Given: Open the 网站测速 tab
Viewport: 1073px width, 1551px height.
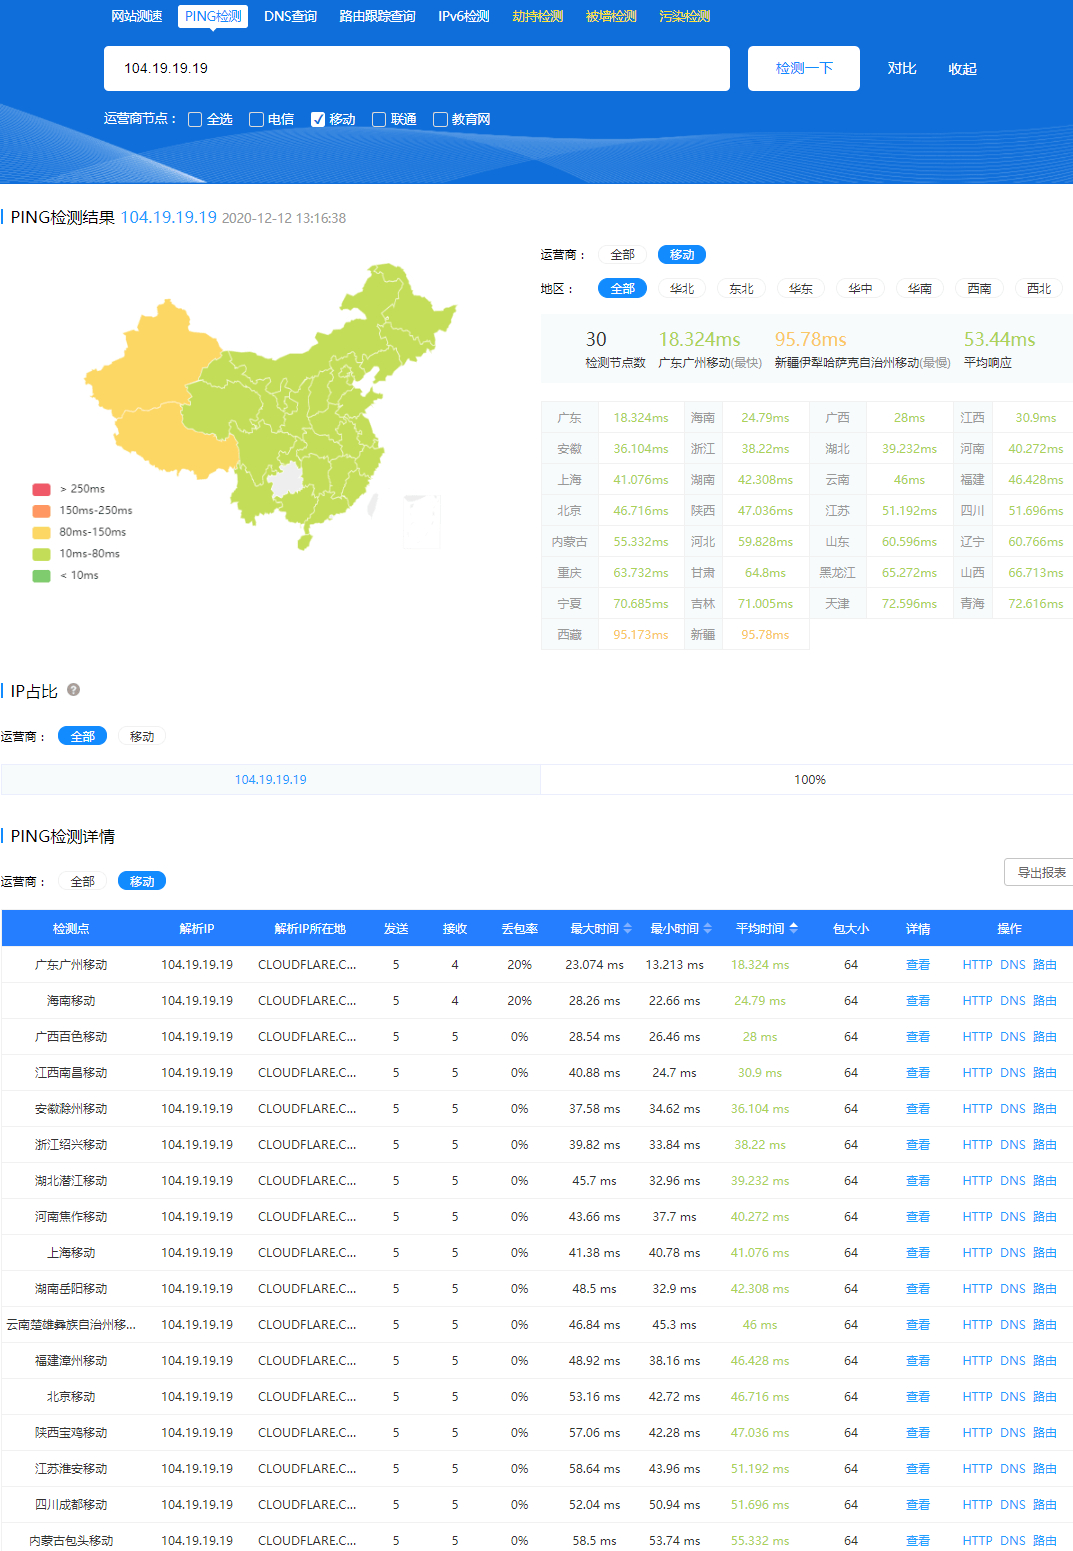Looking at the screenshot, I should pyautogui.click(x=136, y=16).
